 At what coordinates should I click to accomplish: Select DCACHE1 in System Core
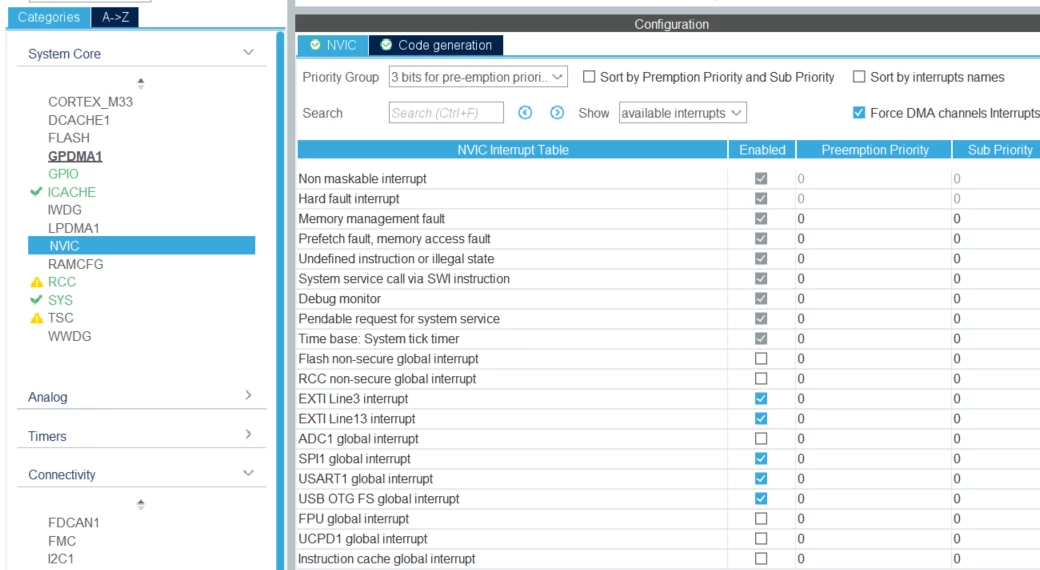click(79, 120)
